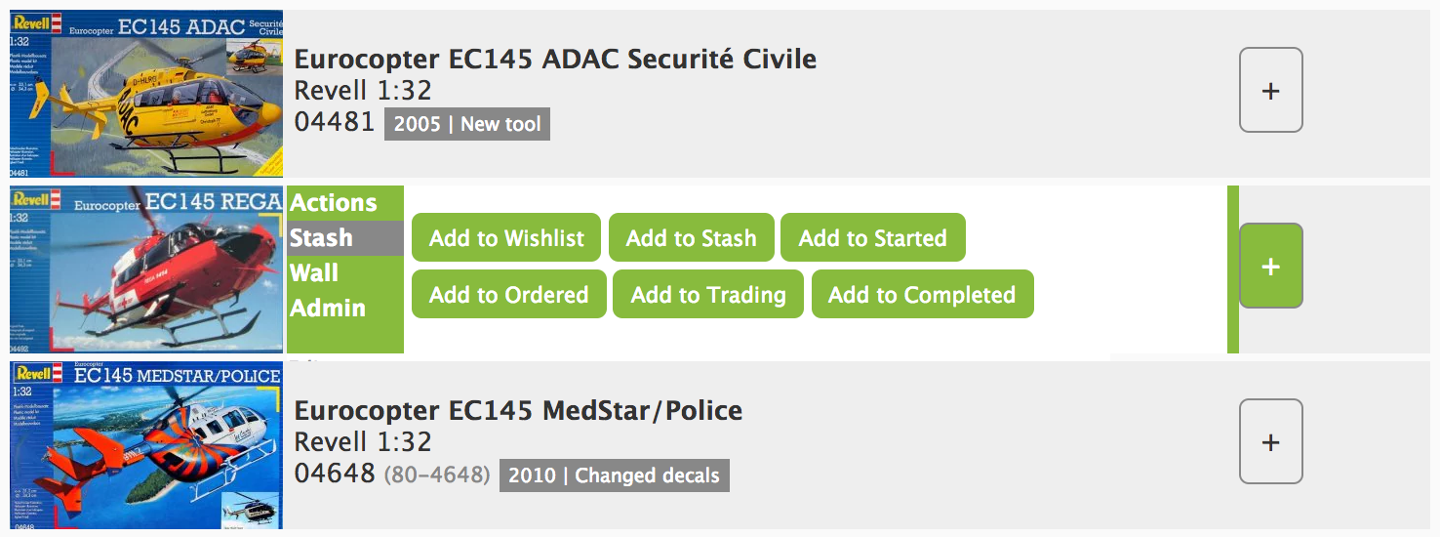Expand actions for EC145 ADAC Securité Civile

(x=1270, y=90)
